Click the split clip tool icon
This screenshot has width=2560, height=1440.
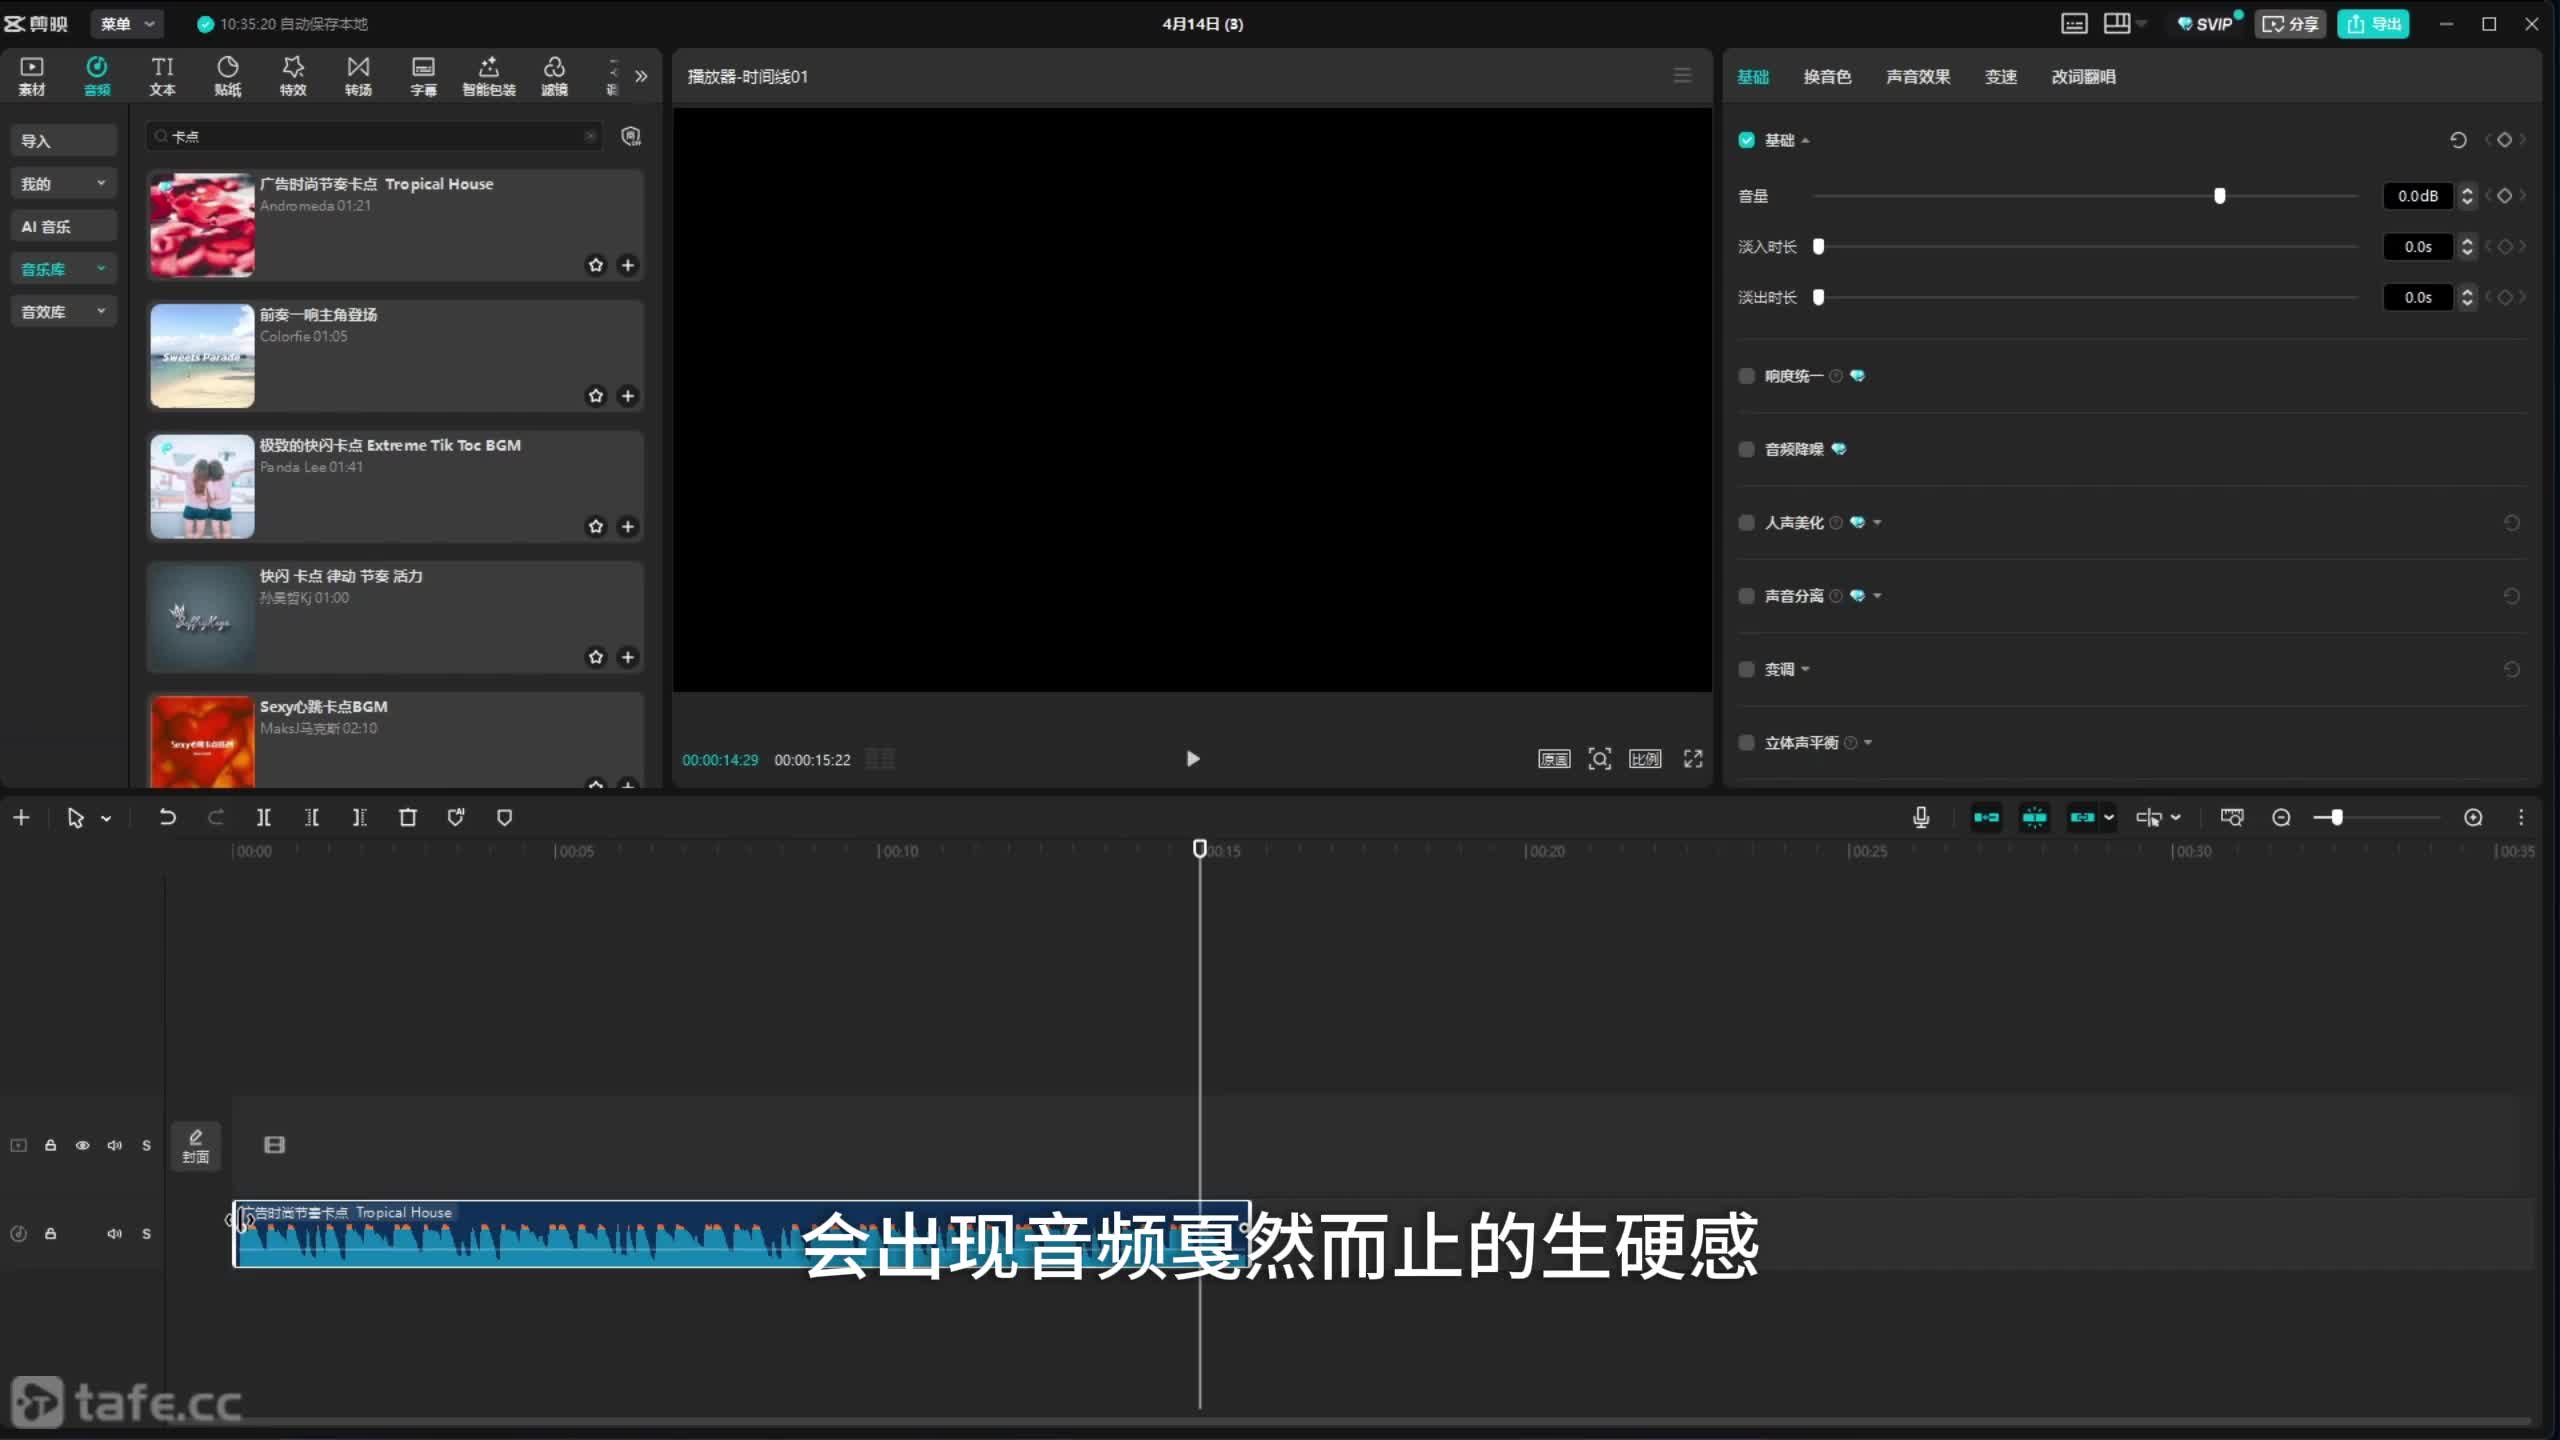[263, 817]
